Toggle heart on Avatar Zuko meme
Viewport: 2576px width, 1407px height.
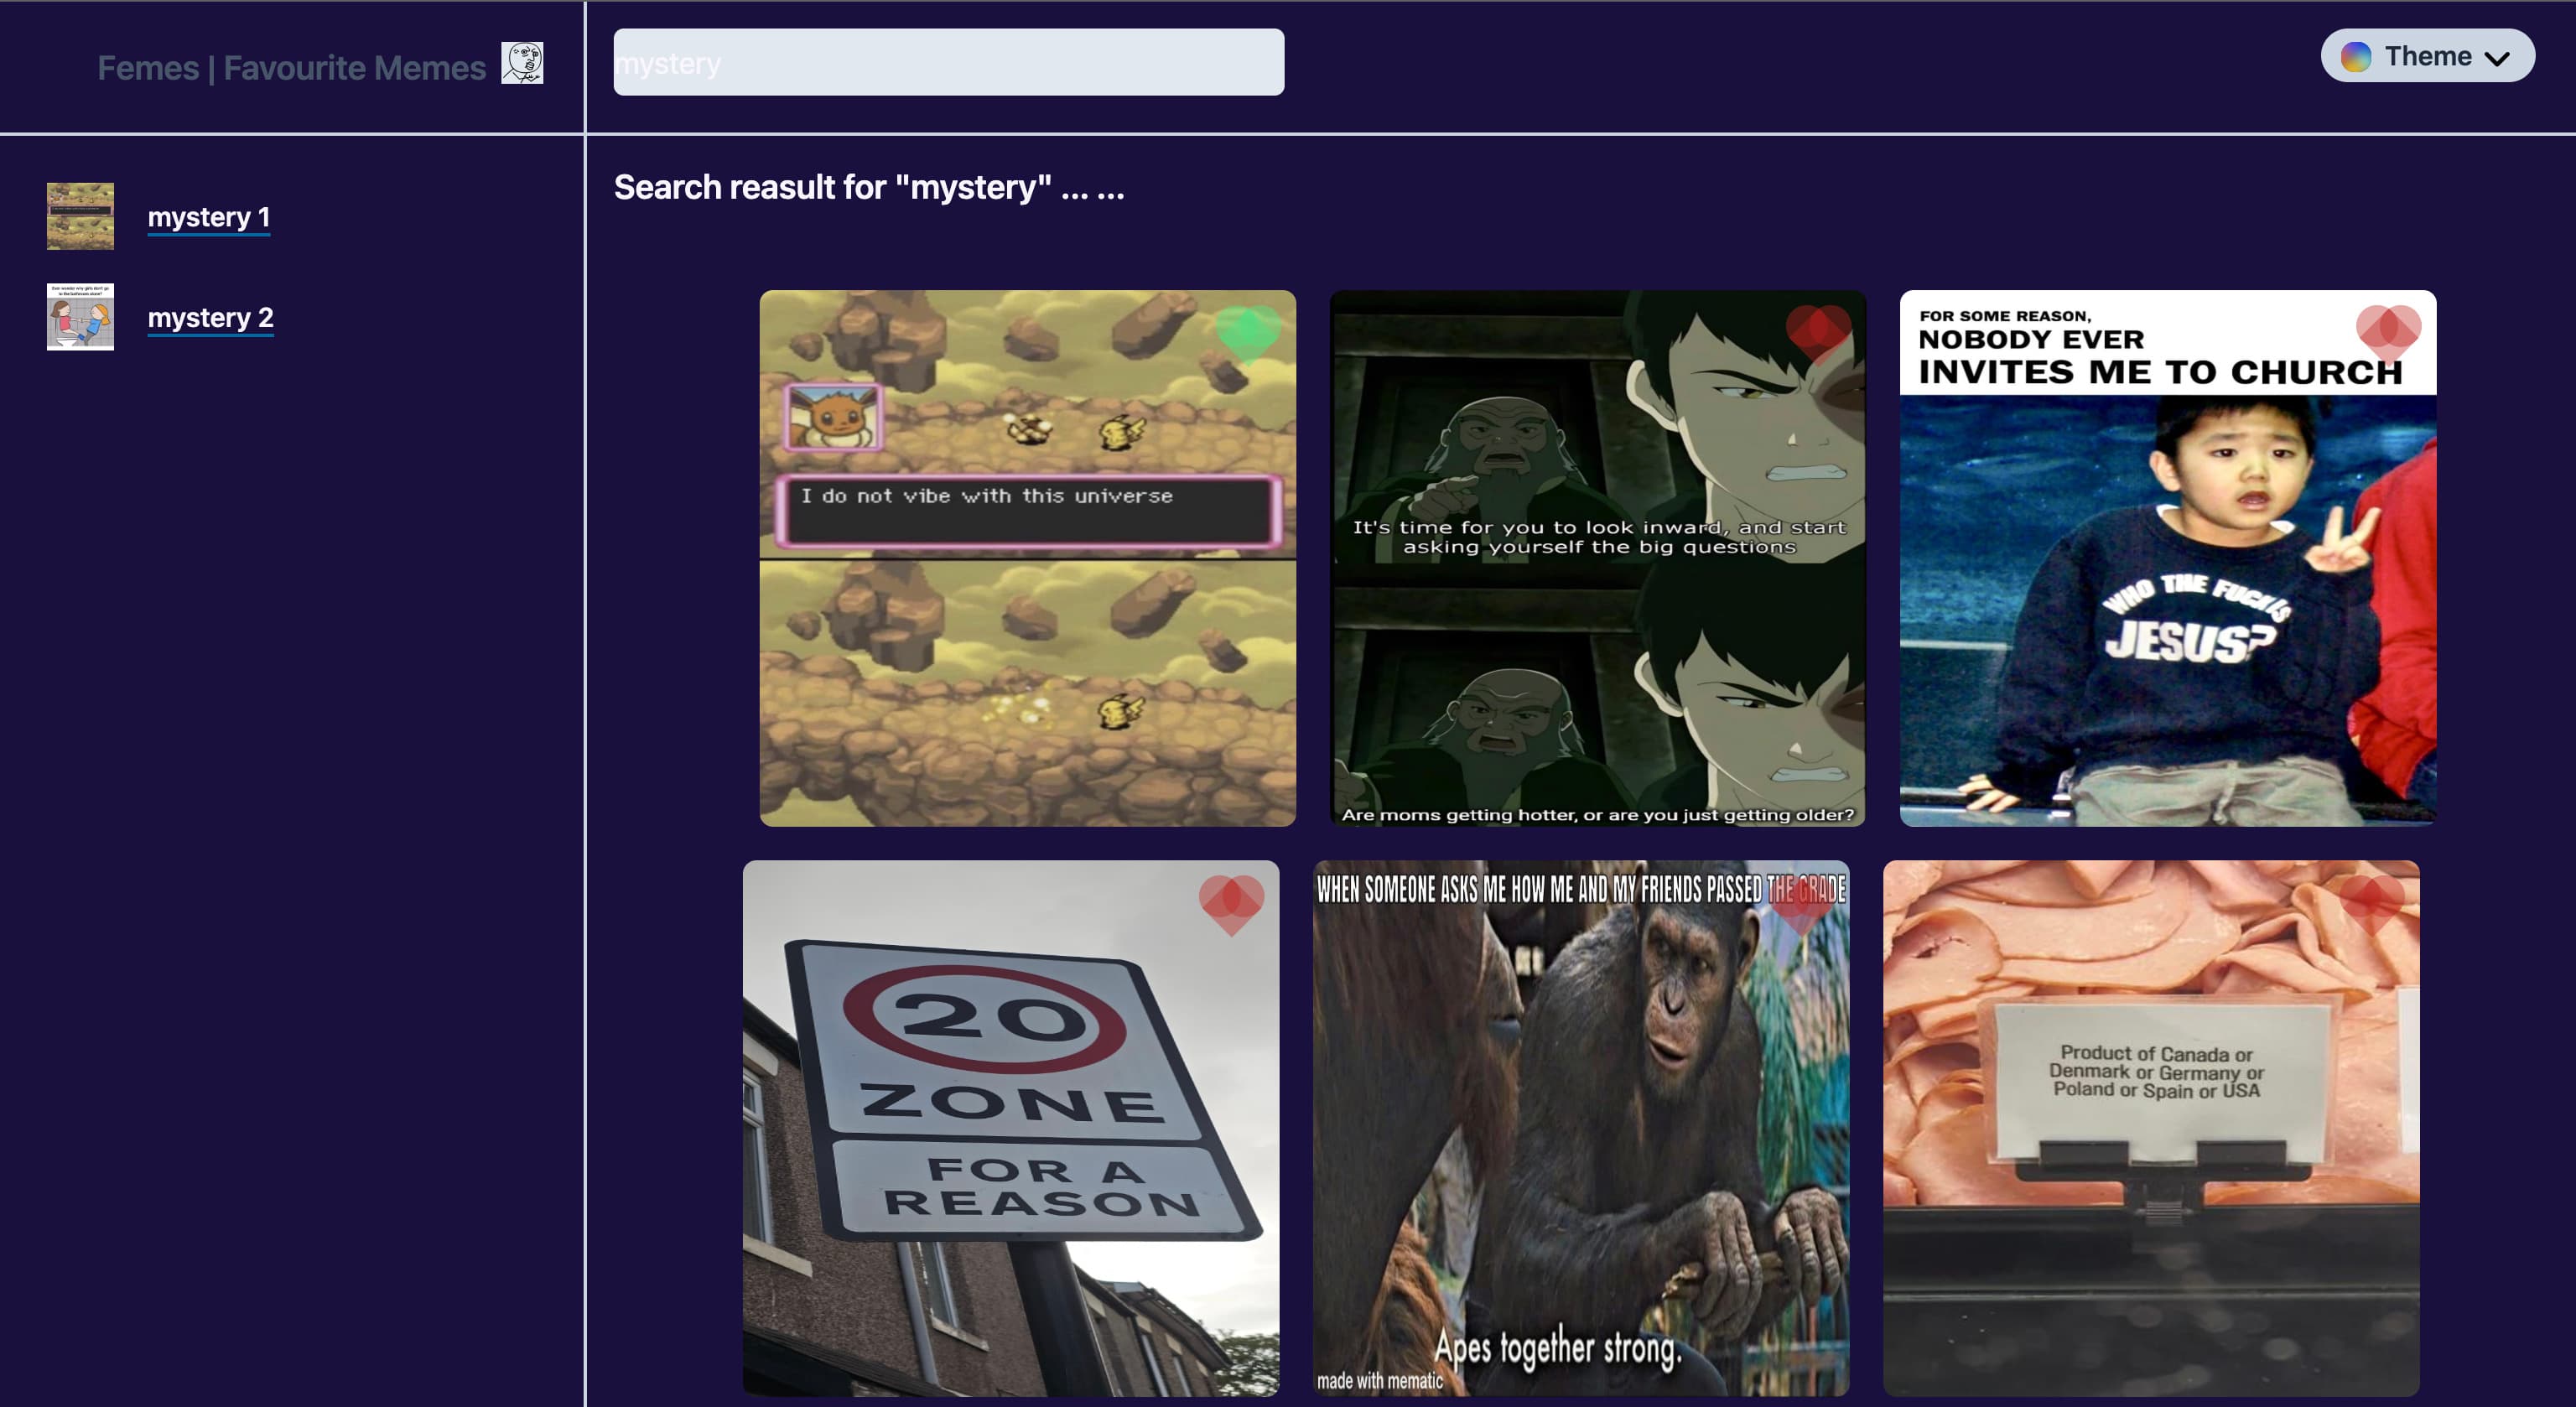[x=1818, y=331]
